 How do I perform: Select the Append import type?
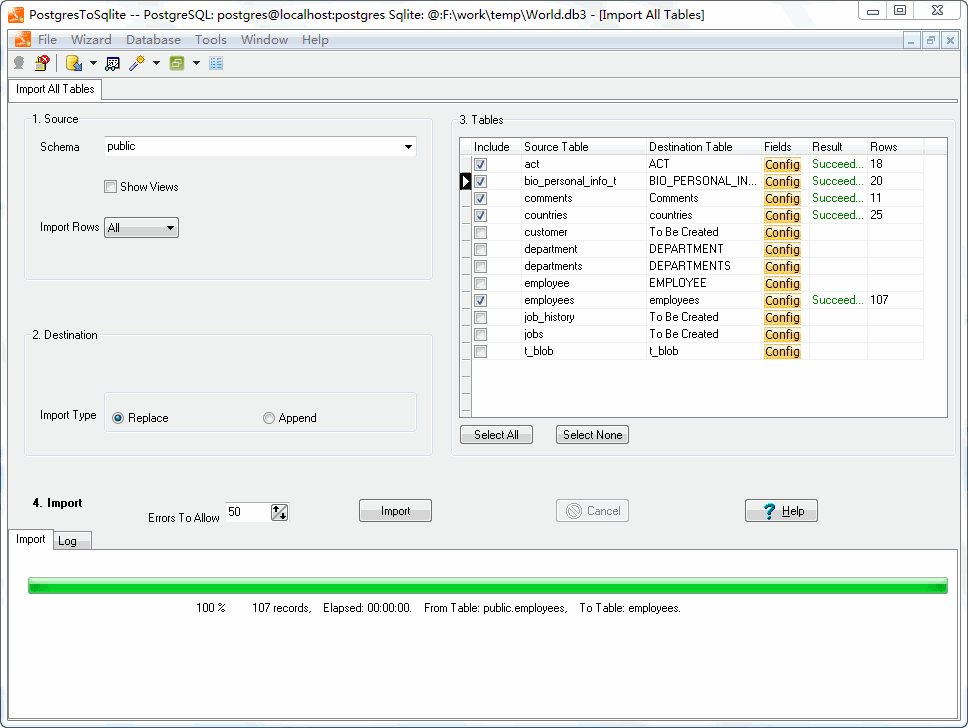(x=269, y=418)
